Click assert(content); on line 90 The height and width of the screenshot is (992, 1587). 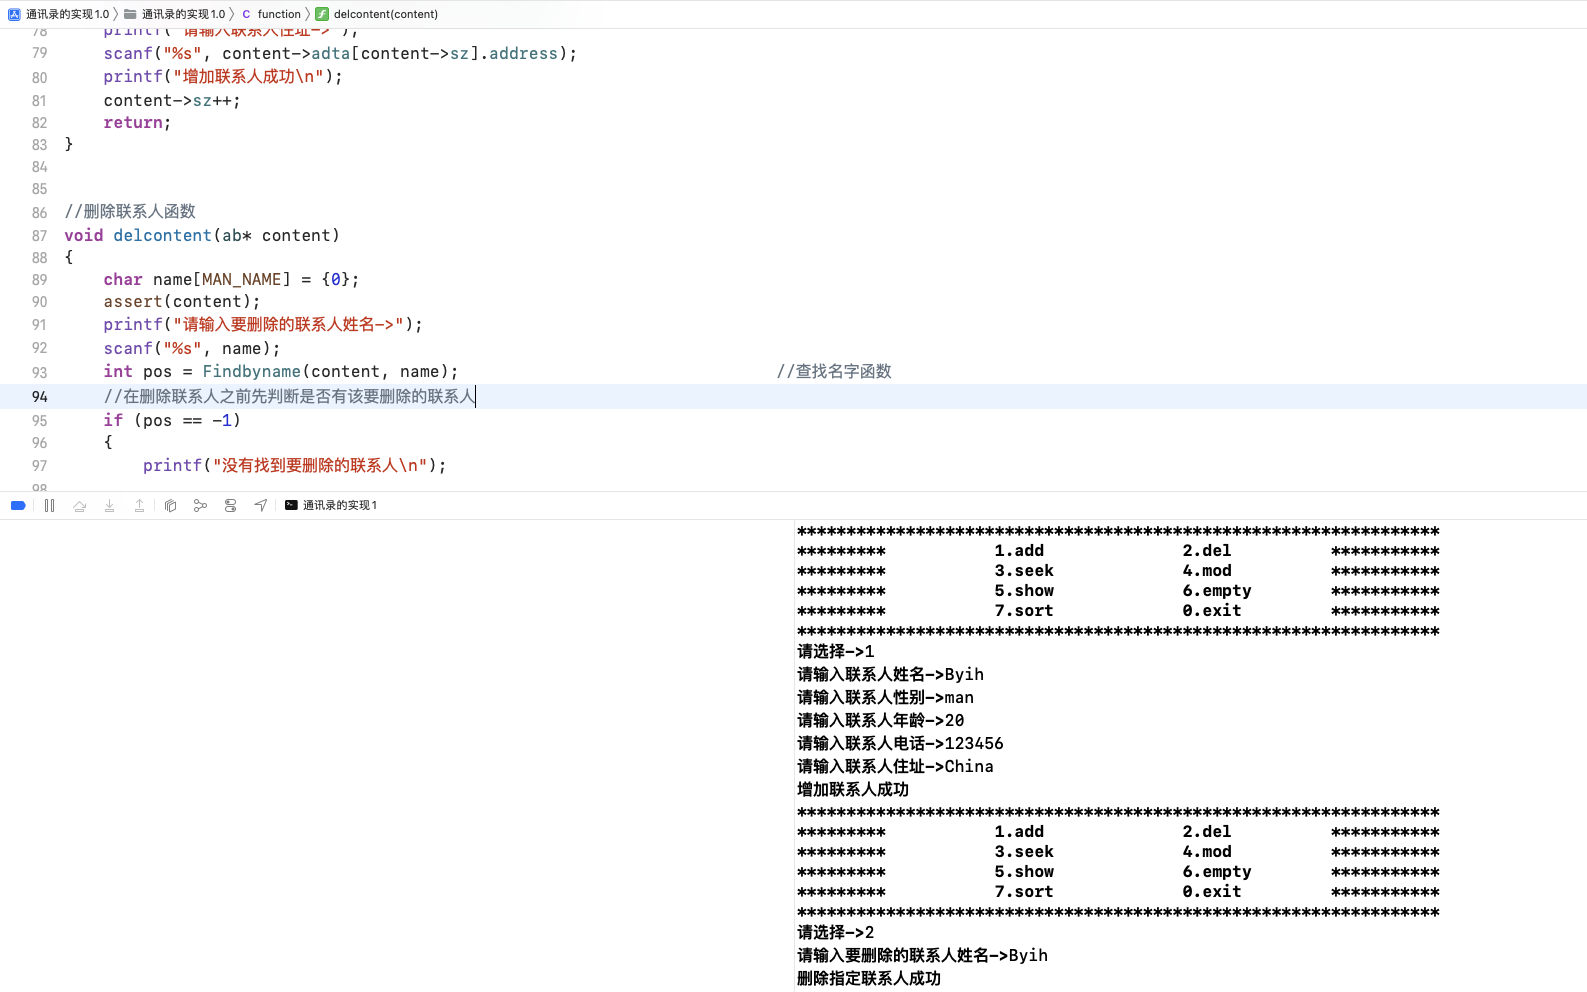(x=182, y=302)
